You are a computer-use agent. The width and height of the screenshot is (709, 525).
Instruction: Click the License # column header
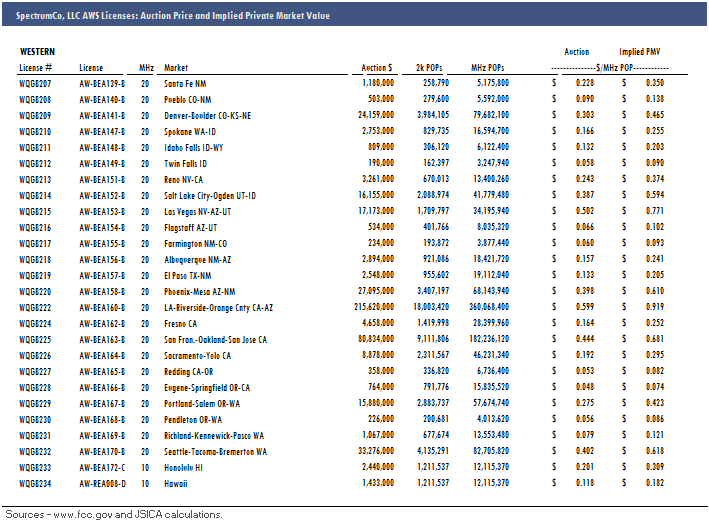click(x=35, y=67)
